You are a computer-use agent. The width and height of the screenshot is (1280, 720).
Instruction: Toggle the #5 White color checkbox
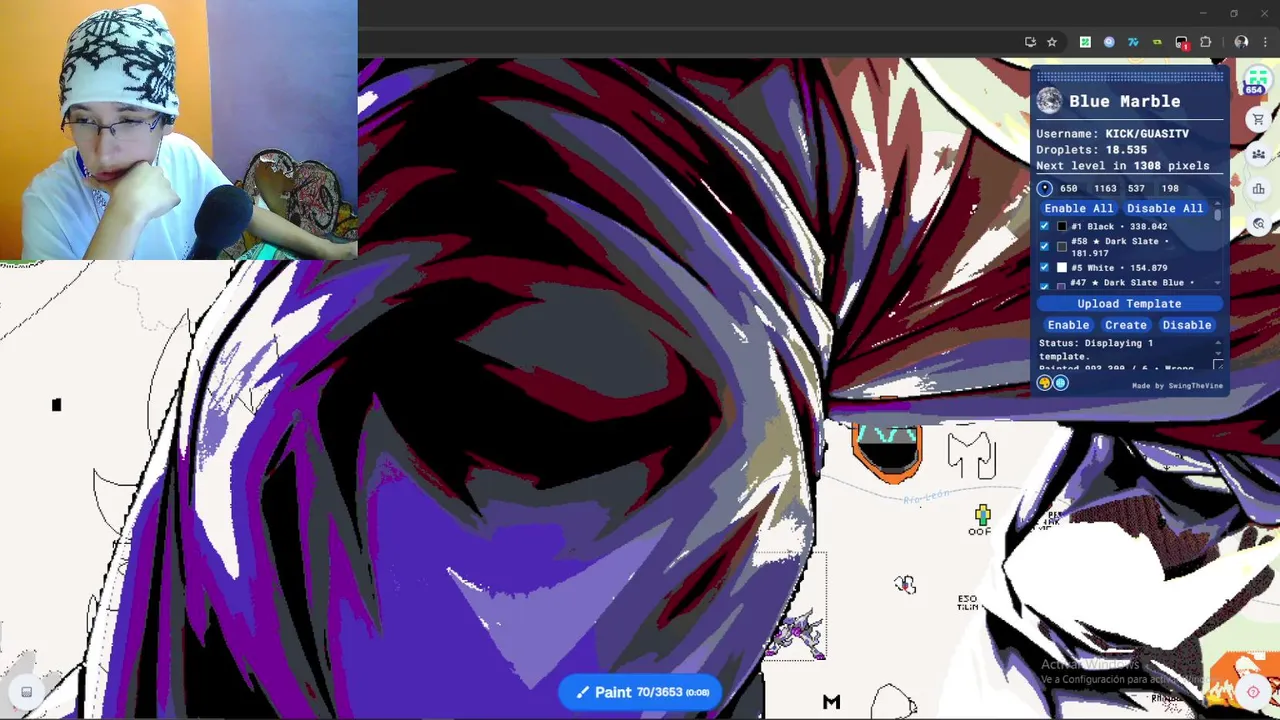(x=1045, y=267)
